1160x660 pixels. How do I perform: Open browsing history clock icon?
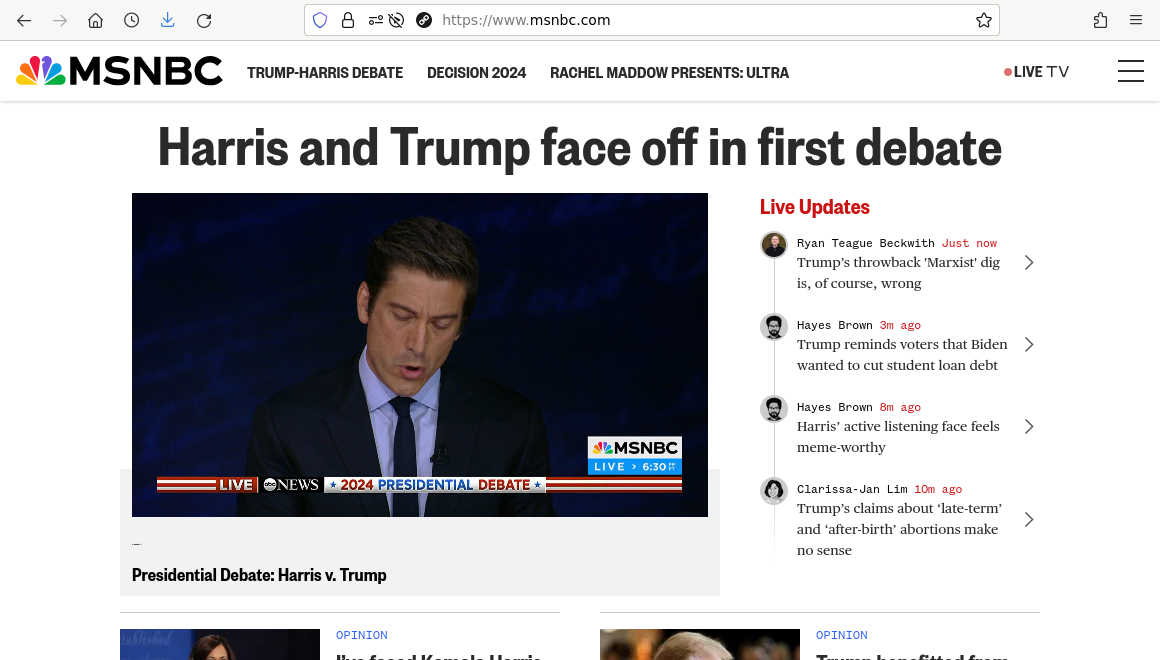point(132,20)
